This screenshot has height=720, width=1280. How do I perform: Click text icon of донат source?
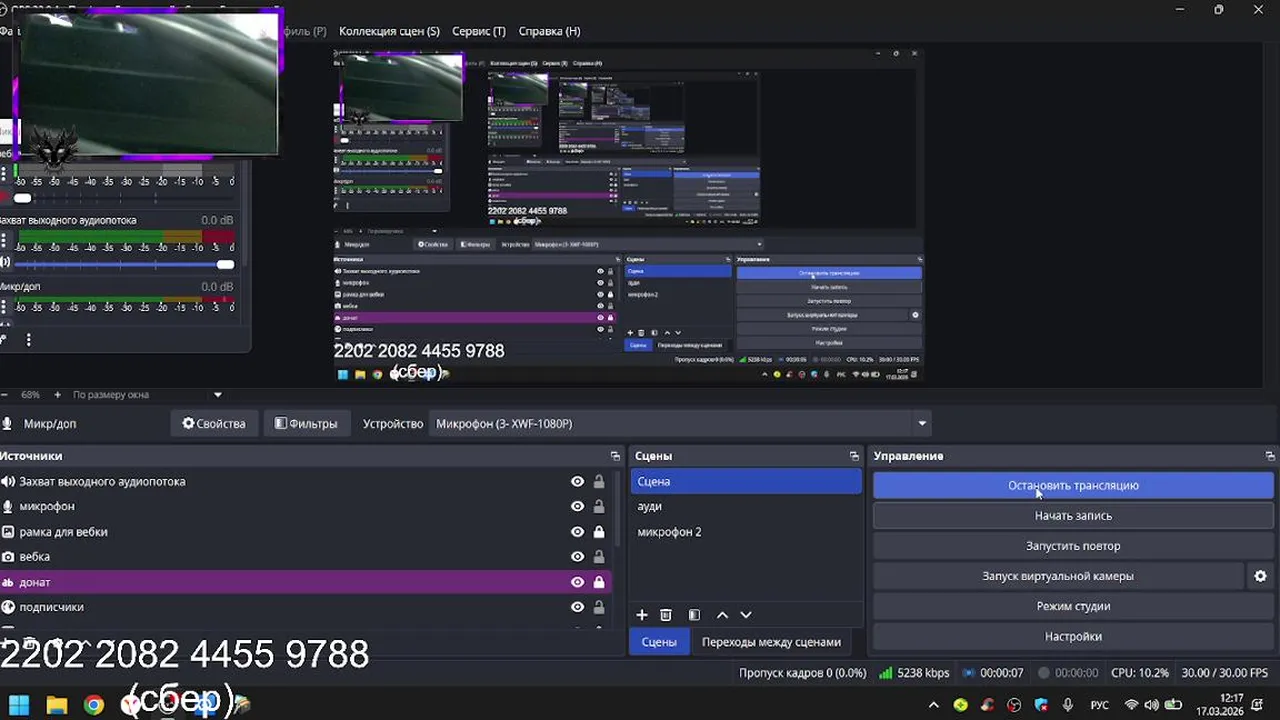(8, 582)
